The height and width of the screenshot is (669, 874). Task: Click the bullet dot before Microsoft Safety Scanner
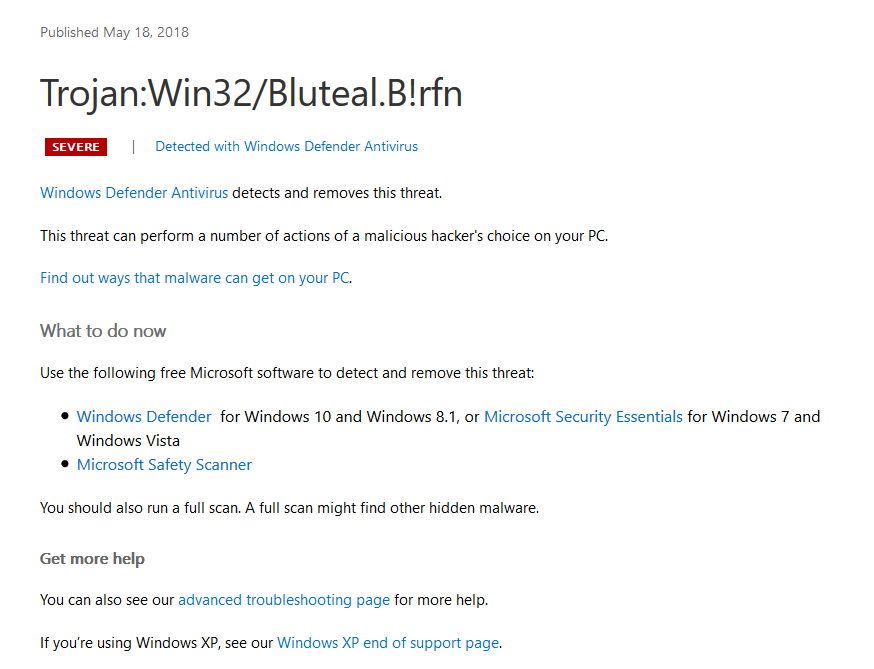65,464
